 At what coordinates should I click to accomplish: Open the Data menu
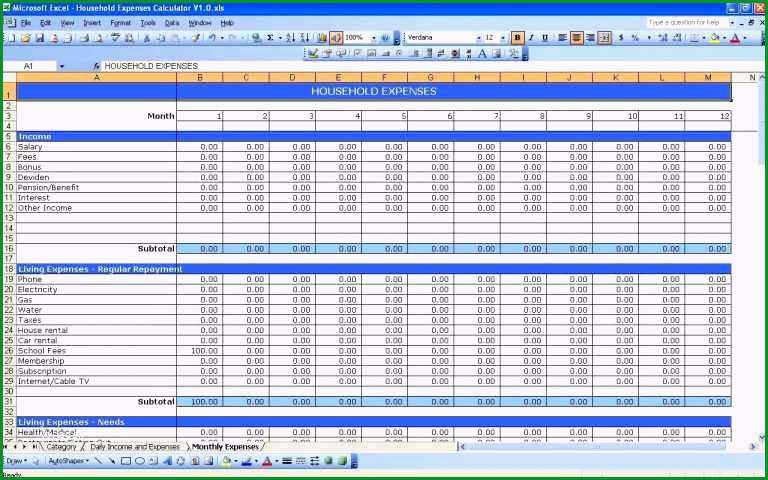pos(171,23)
